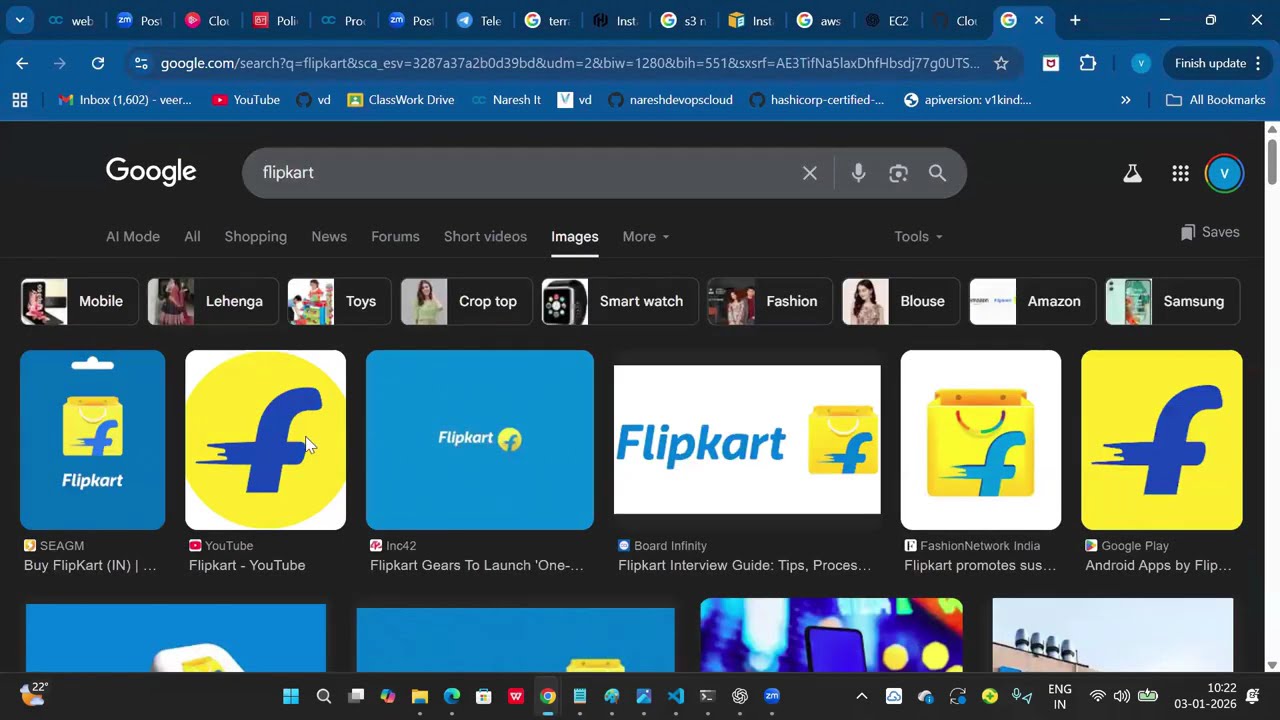
Task: Reload the current Google page
Action: coord(98,63)
